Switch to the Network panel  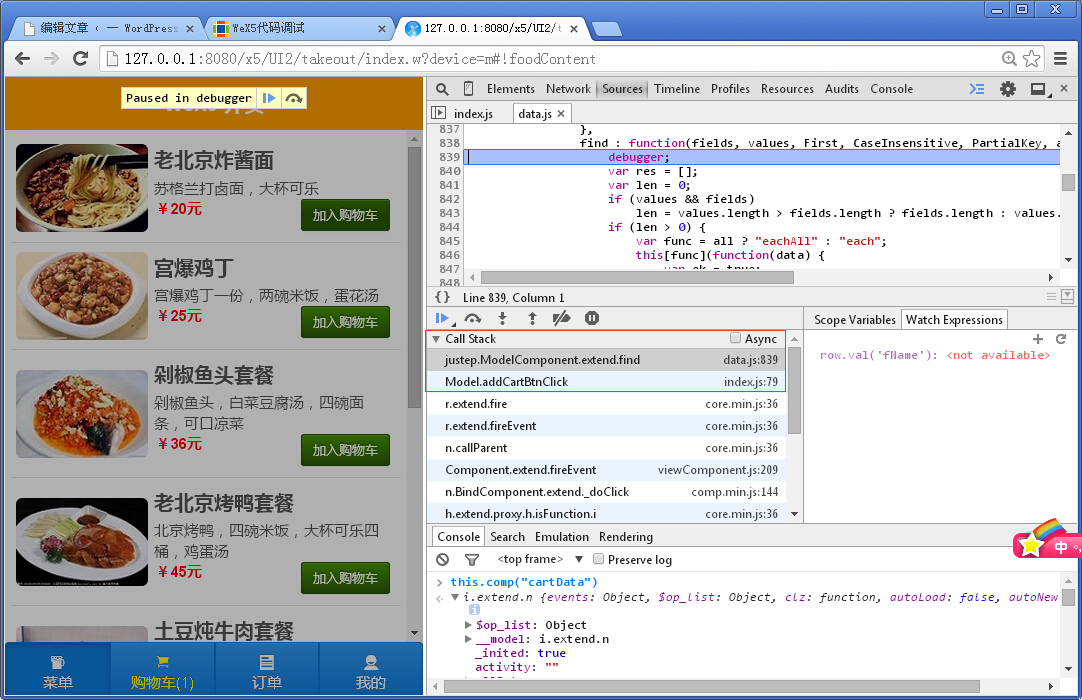pos(568,88)
